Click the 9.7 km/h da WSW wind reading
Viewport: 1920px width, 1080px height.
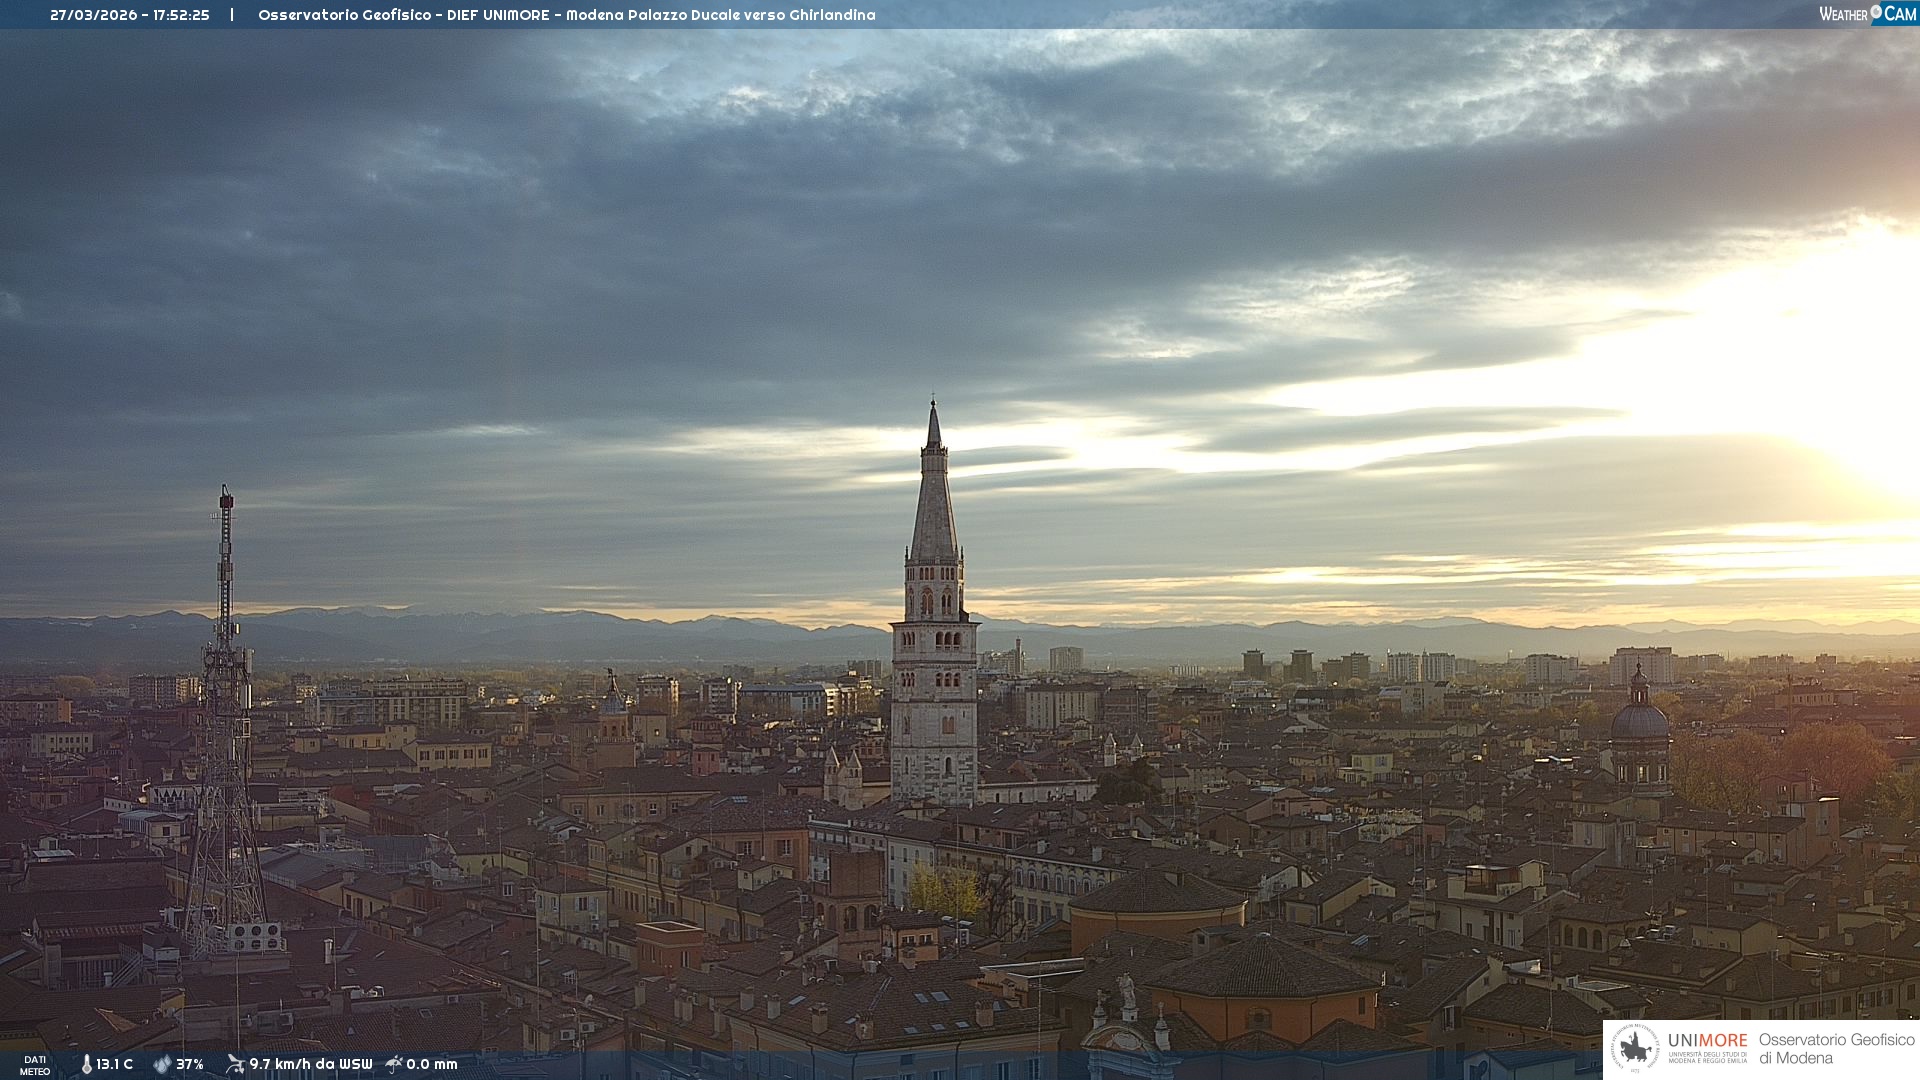coord(310,1064)
